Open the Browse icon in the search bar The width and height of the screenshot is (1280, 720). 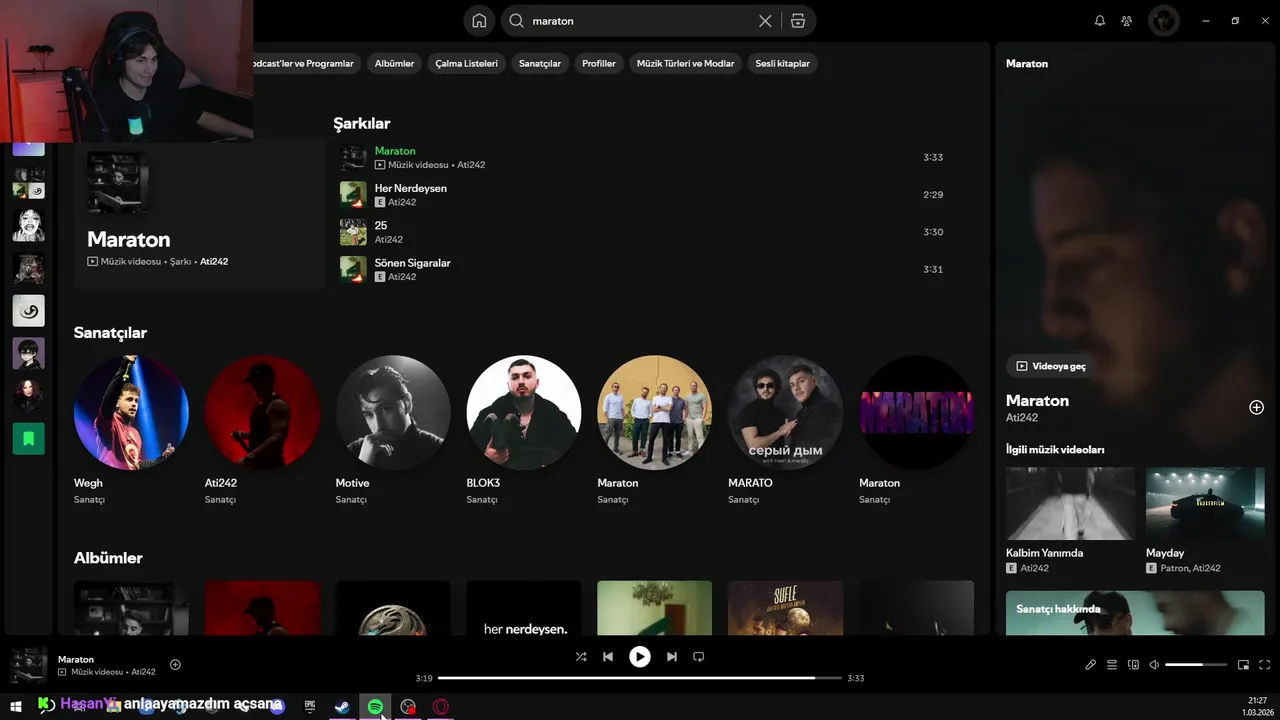(x=797, y=21)
